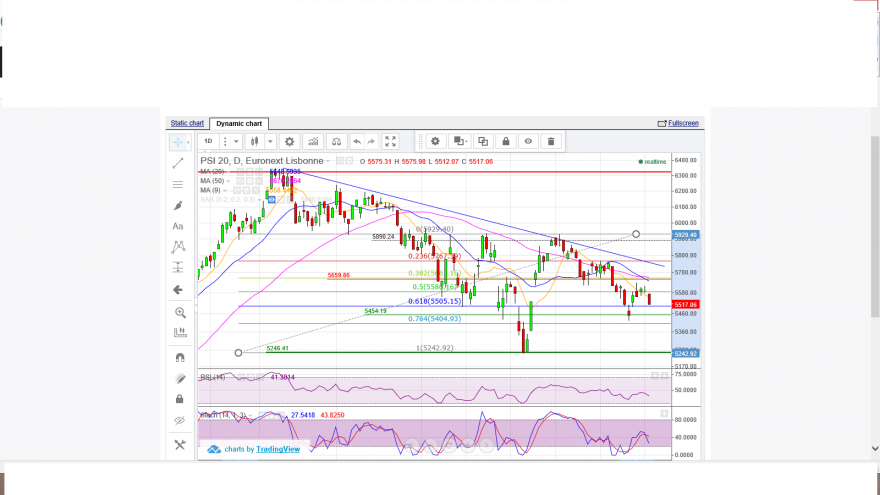Select the upper Fibonacci anchor circle
Image resolution: width=880 pixels, height=495 pixels.
point(636,234)
